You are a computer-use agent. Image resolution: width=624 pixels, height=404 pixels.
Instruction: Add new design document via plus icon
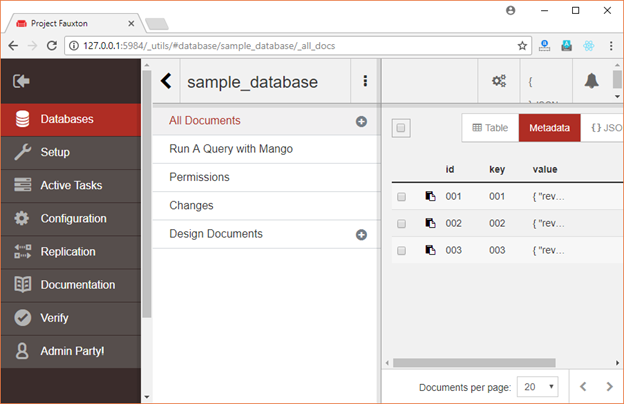point(361,235)
